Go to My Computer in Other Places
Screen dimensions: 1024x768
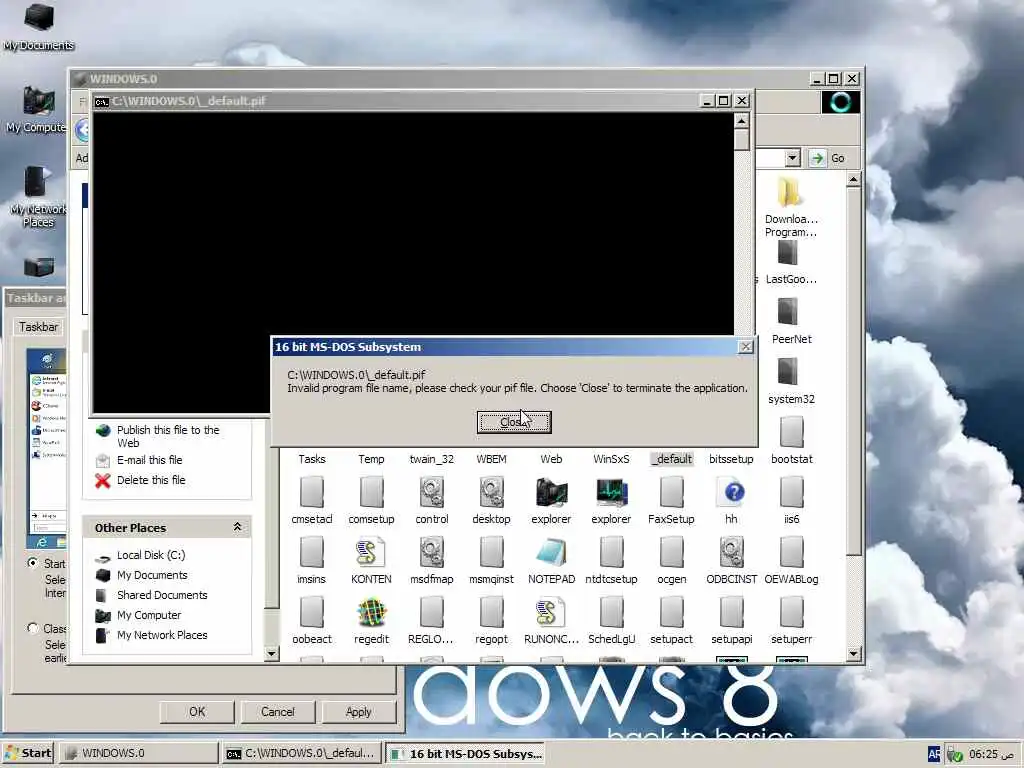coord(148,615)
